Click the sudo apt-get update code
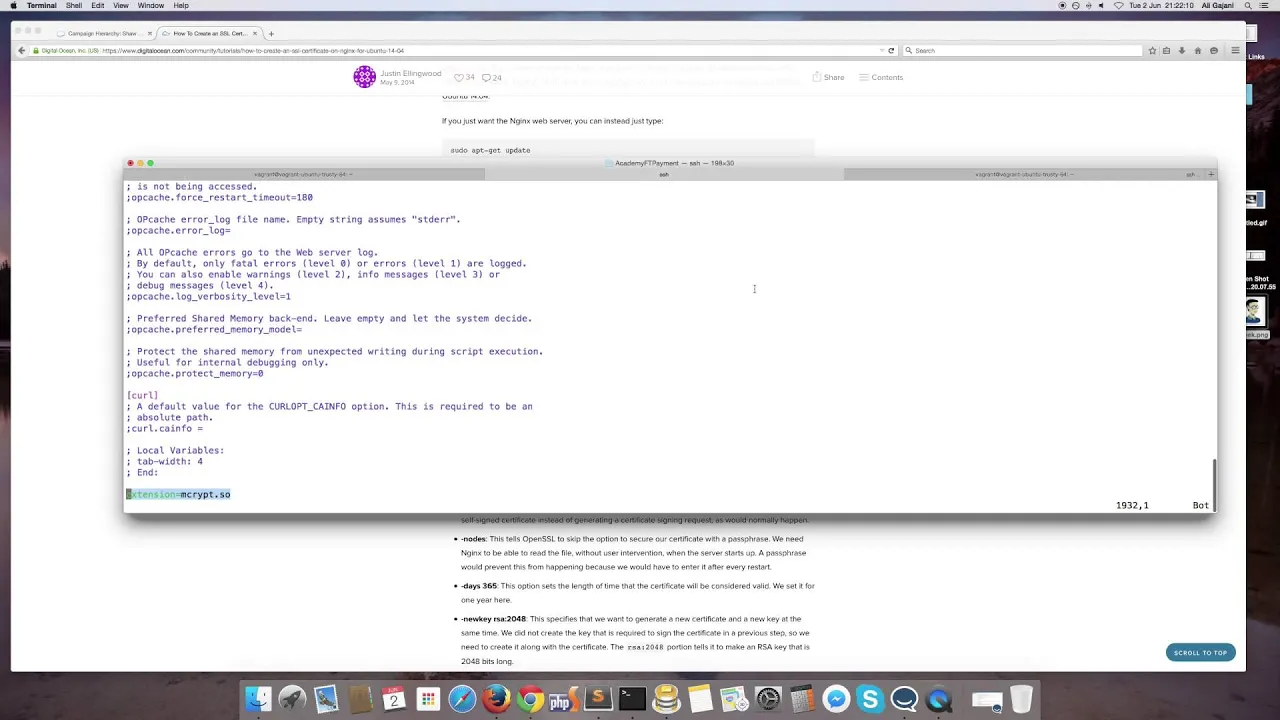1280x720 pixels. (x=490, y=150)
